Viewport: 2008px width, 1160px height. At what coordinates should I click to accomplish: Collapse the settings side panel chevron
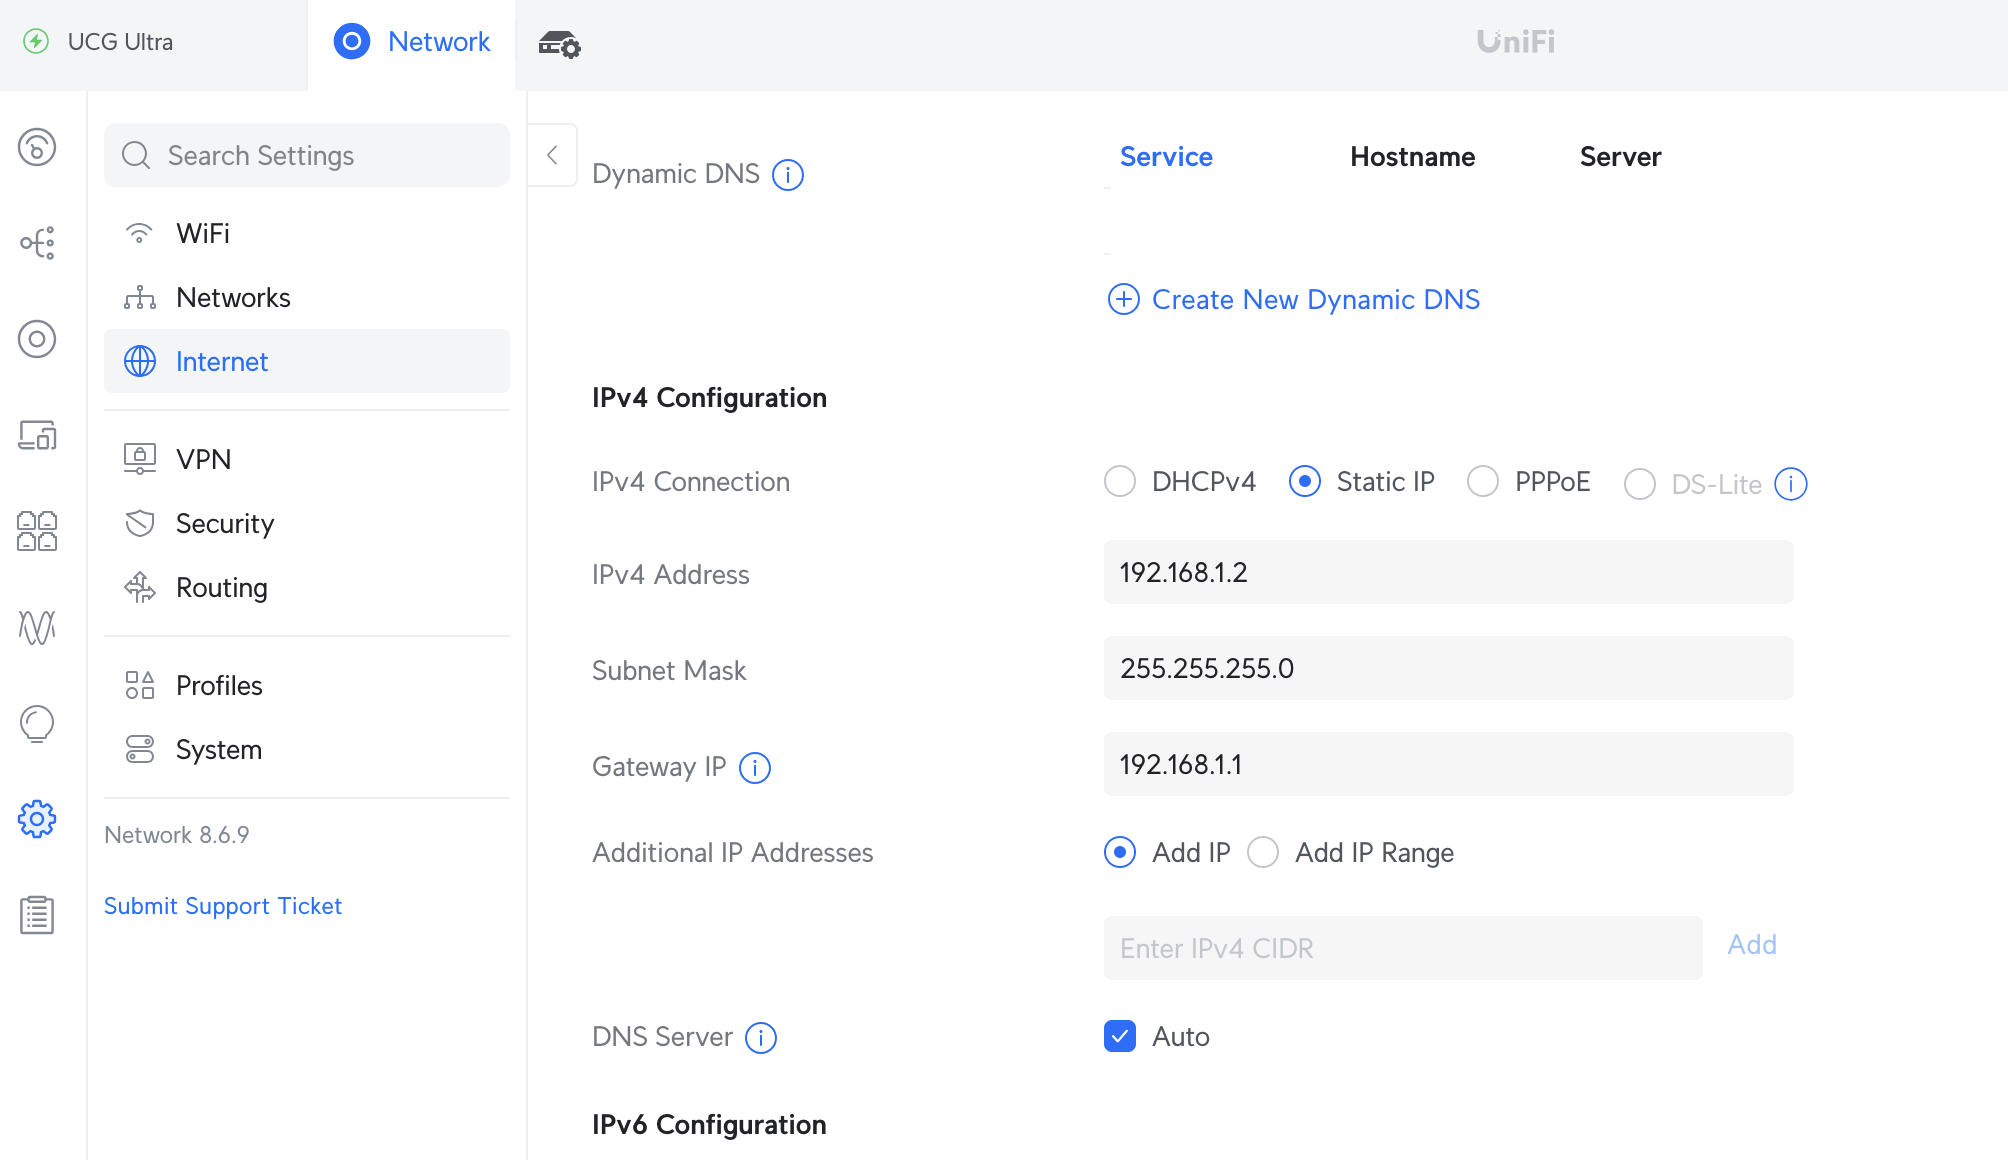552,155
